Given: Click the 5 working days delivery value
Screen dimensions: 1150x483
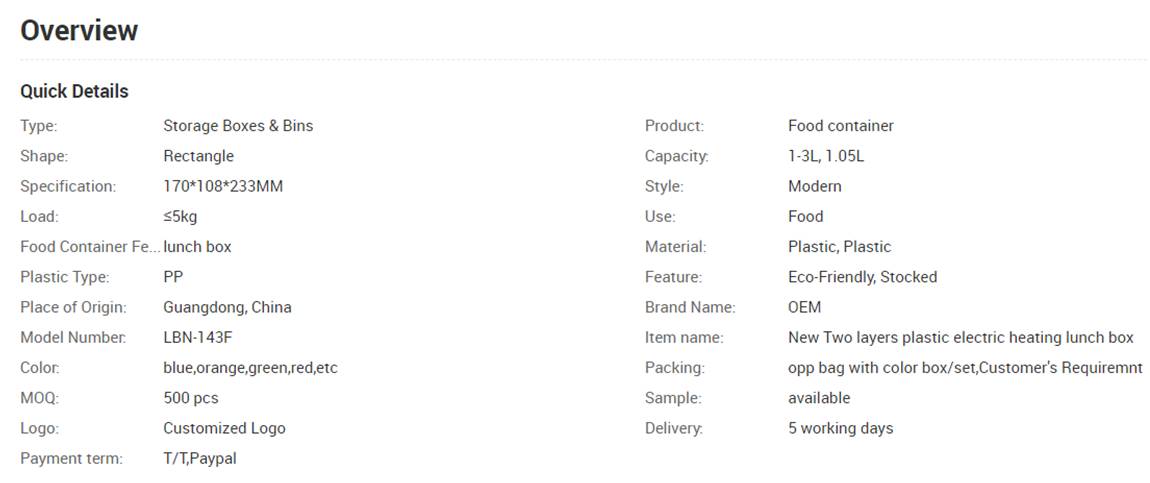Looking at the screenshot, I should (840, 428).
